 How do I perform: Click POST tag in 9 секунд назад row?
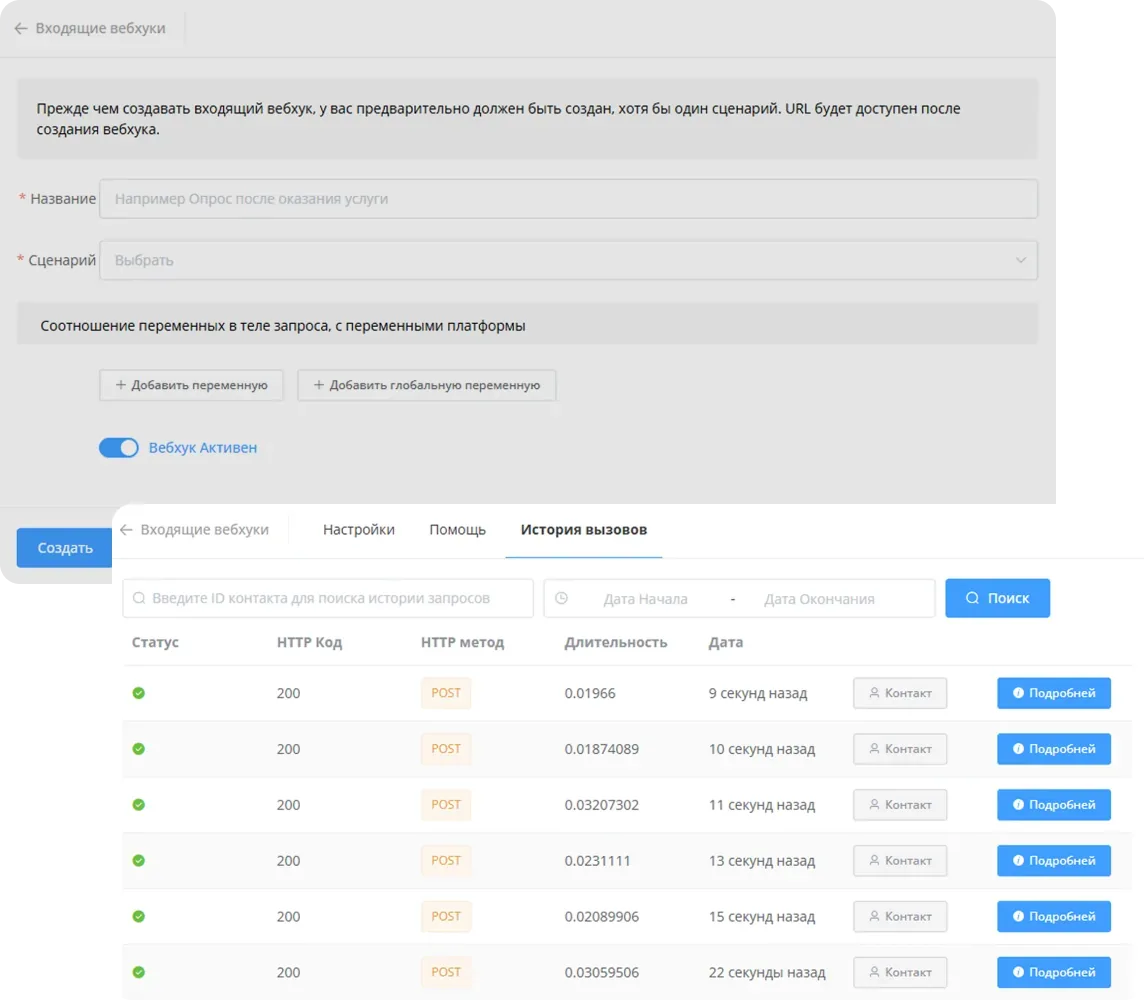pos(446,693)
